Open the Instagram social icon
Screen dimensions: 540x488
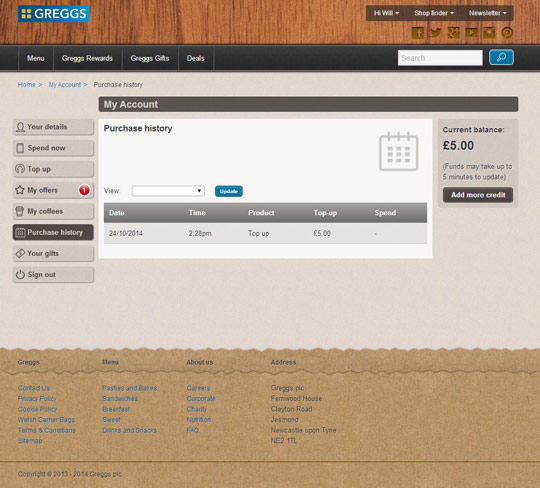[x=489, y=33]
